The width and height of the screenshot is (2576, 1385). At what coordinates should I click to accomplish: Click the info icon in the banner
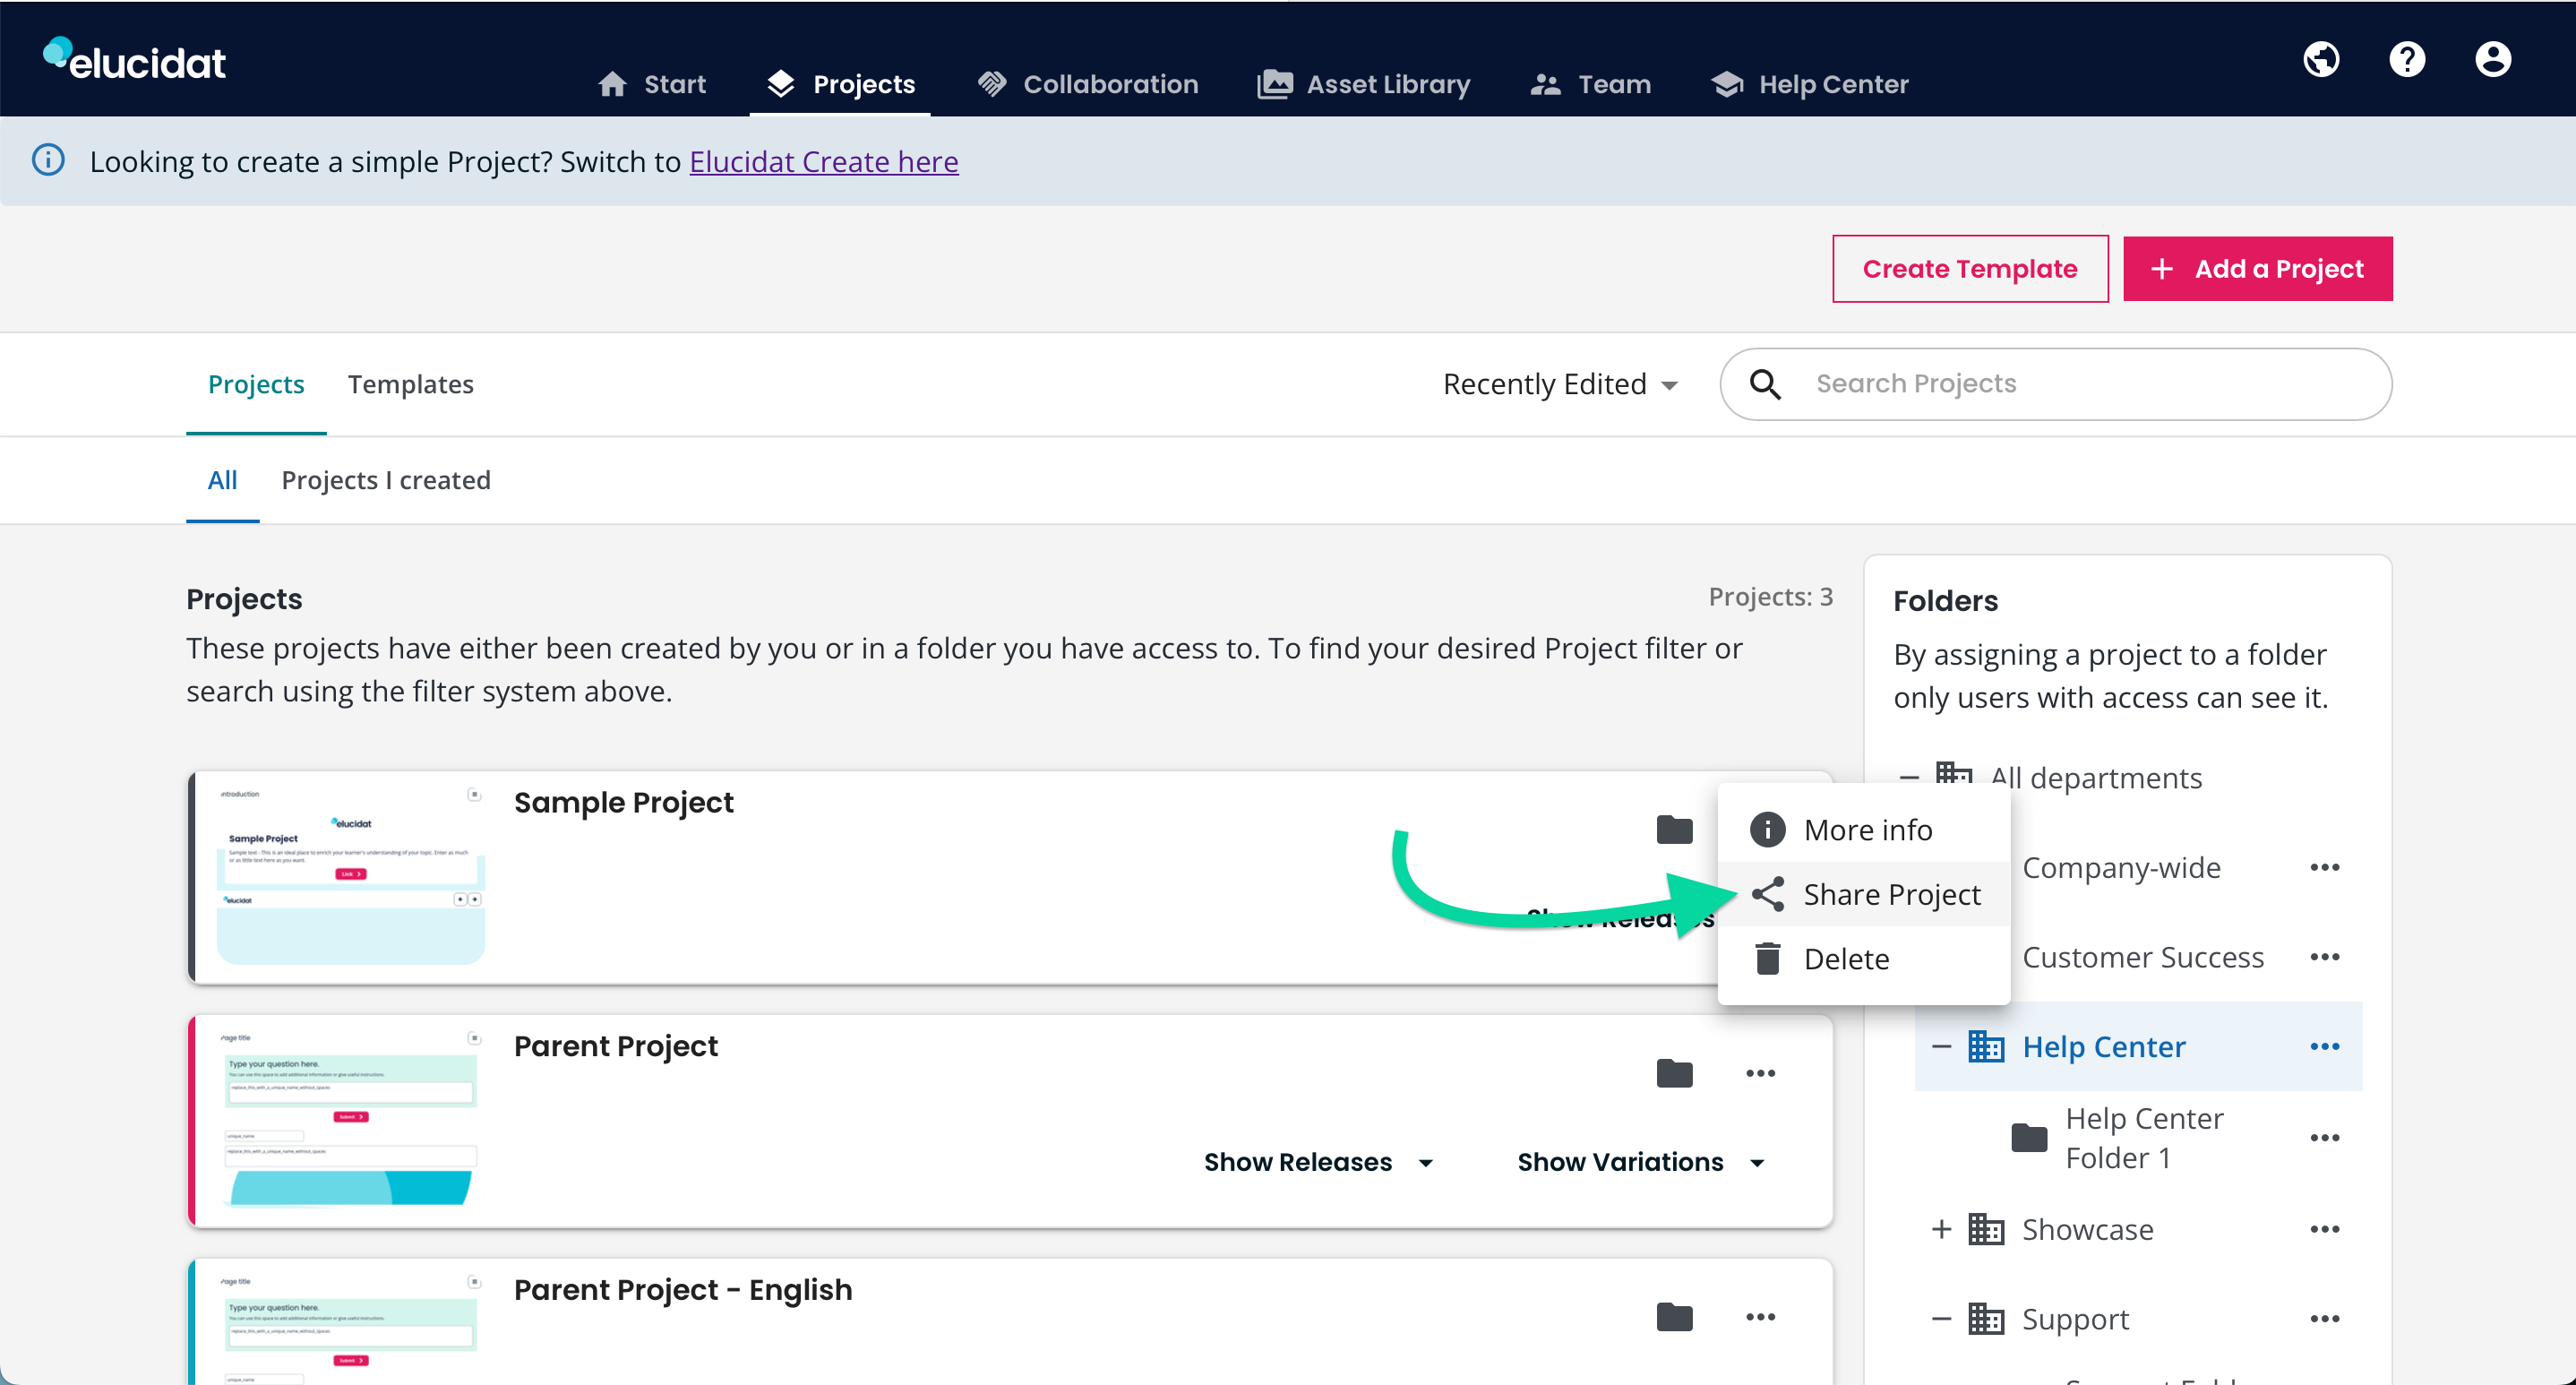point(48,160)
